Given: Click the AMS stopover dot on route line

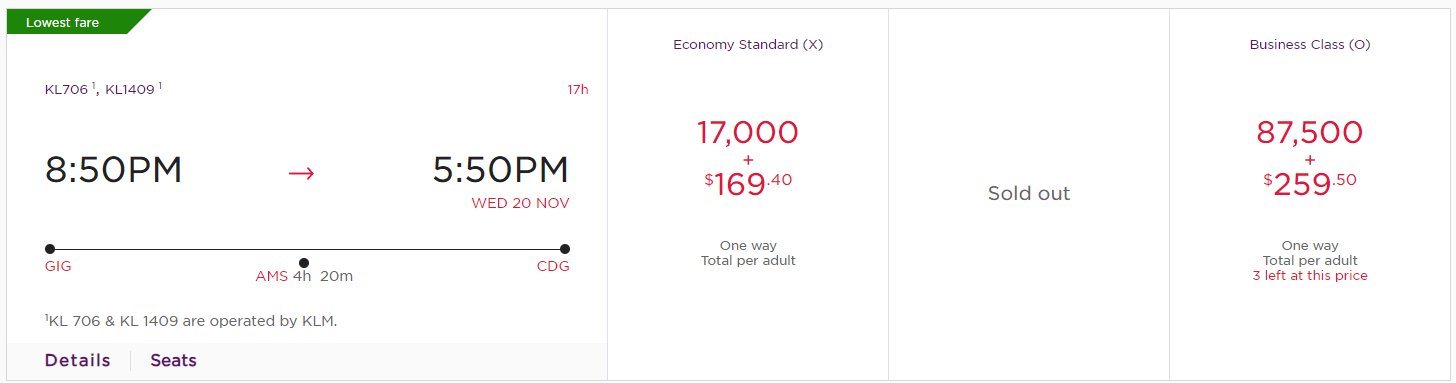Looking at the screenshot, I should point(304,263).
